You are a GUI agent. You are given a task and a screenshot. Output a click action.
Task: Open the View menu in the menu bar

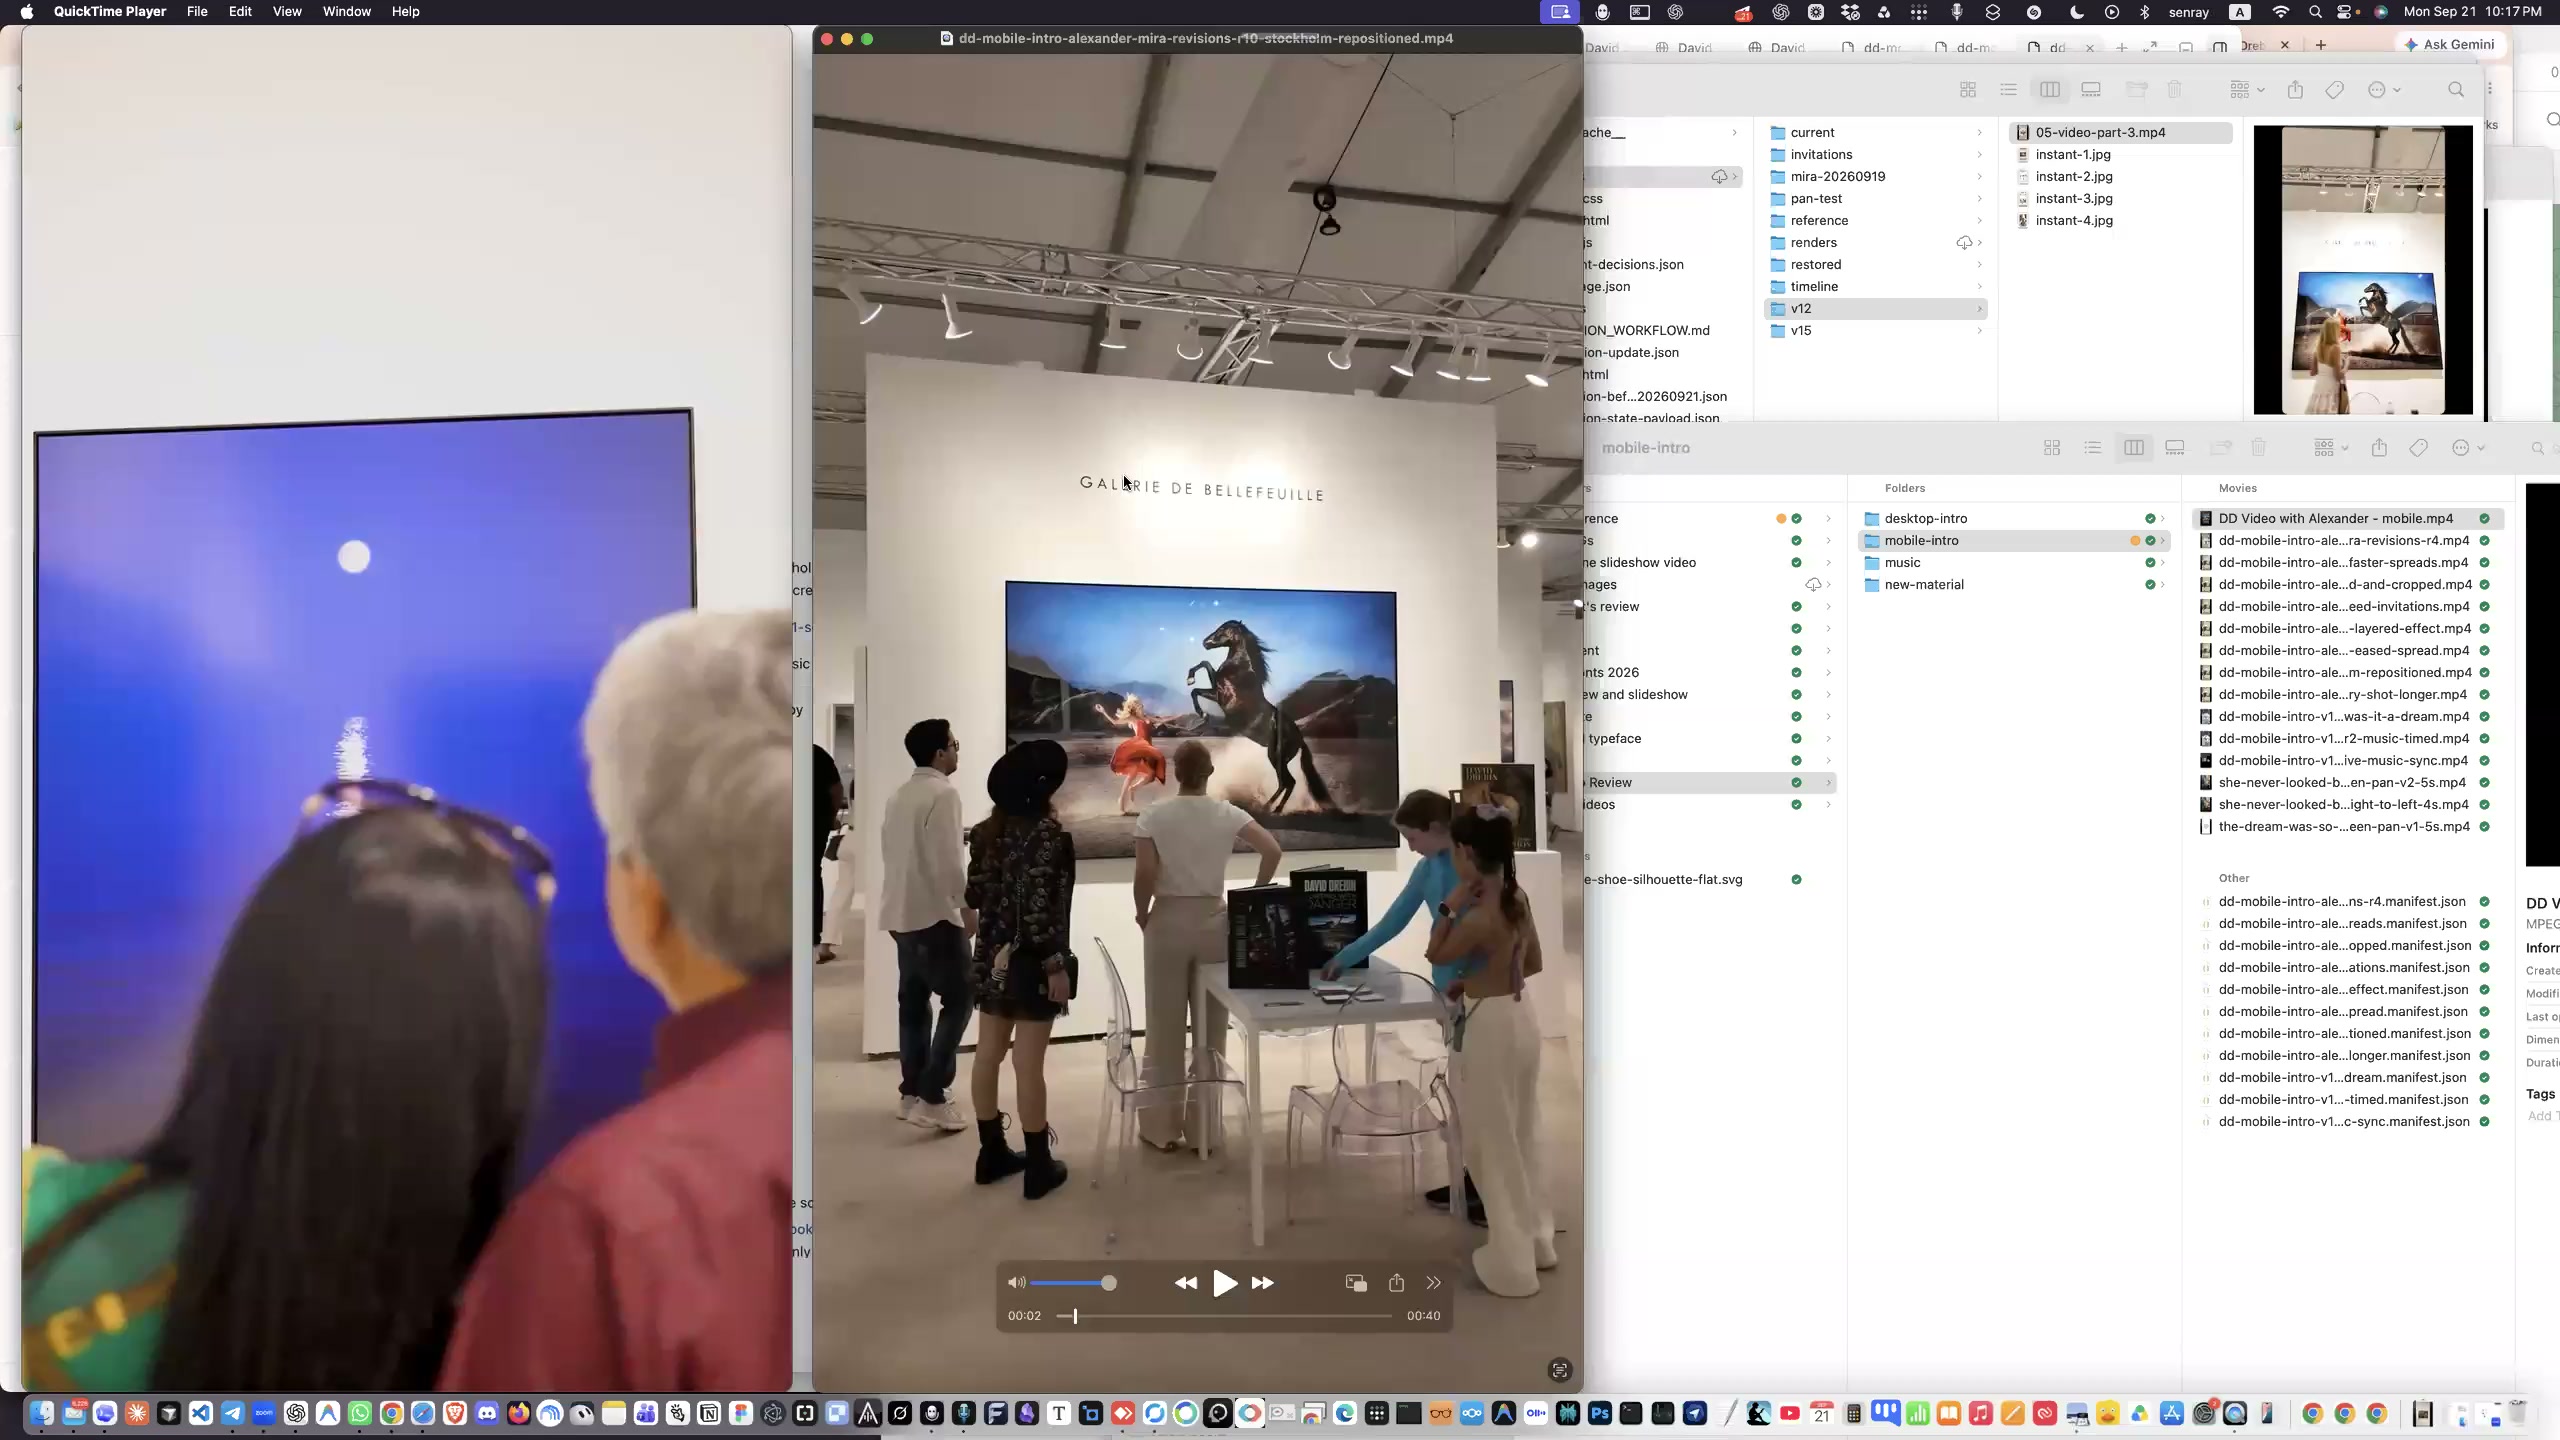[287, 12]
